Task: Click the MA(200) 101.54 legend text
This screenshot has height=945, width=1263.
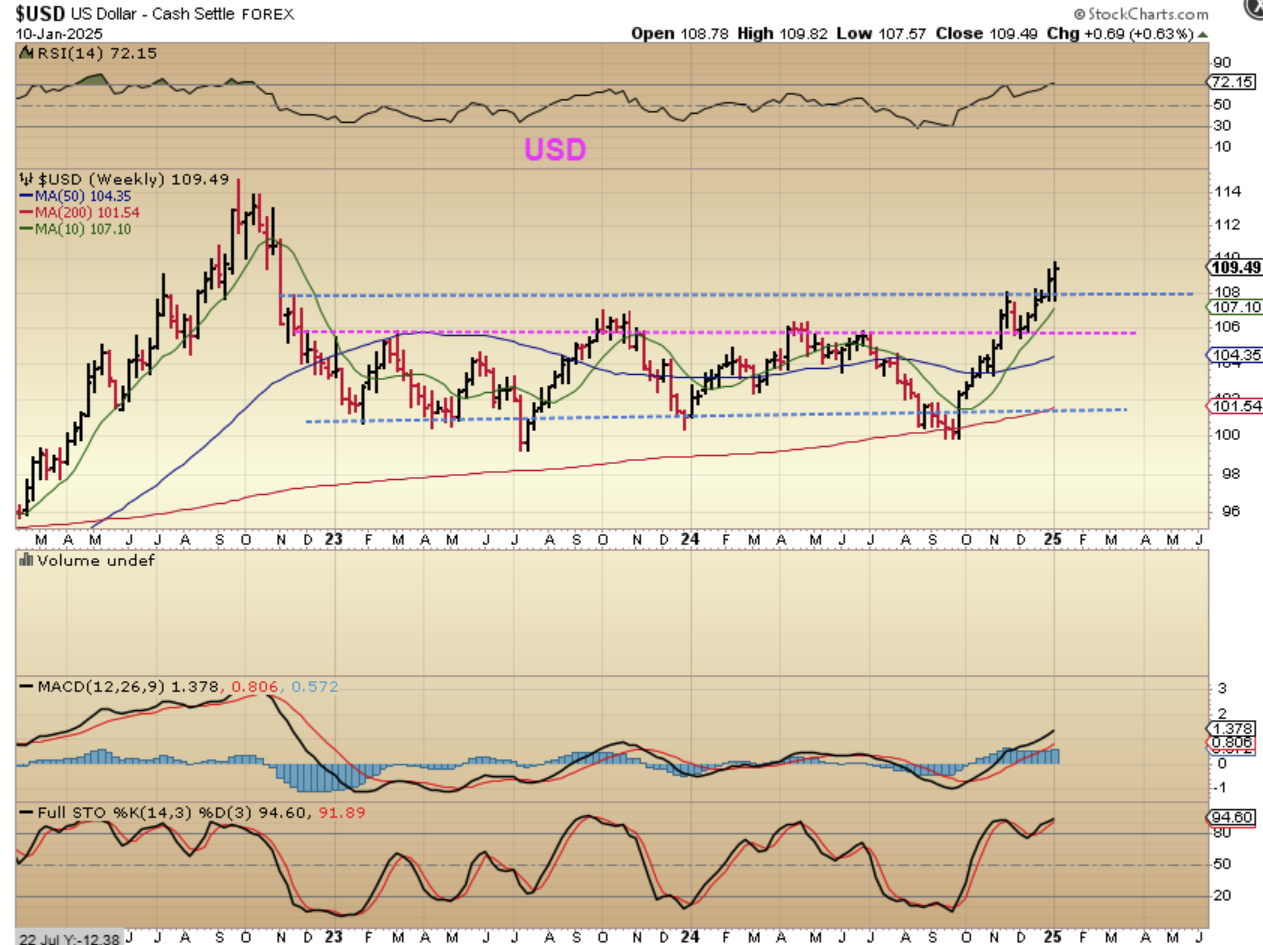Action: point(85,213)
